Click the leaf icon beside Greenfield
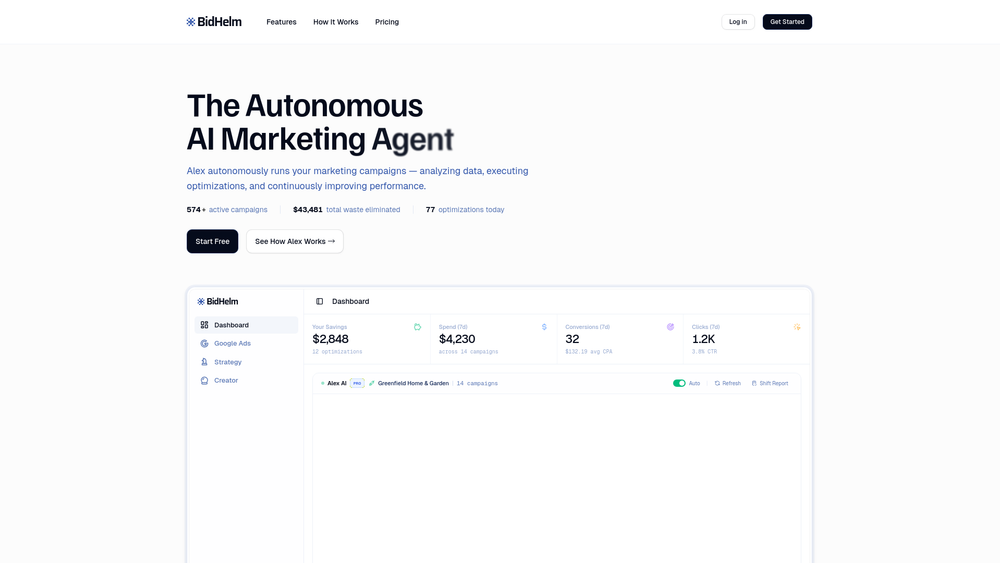 coord(372,383)
